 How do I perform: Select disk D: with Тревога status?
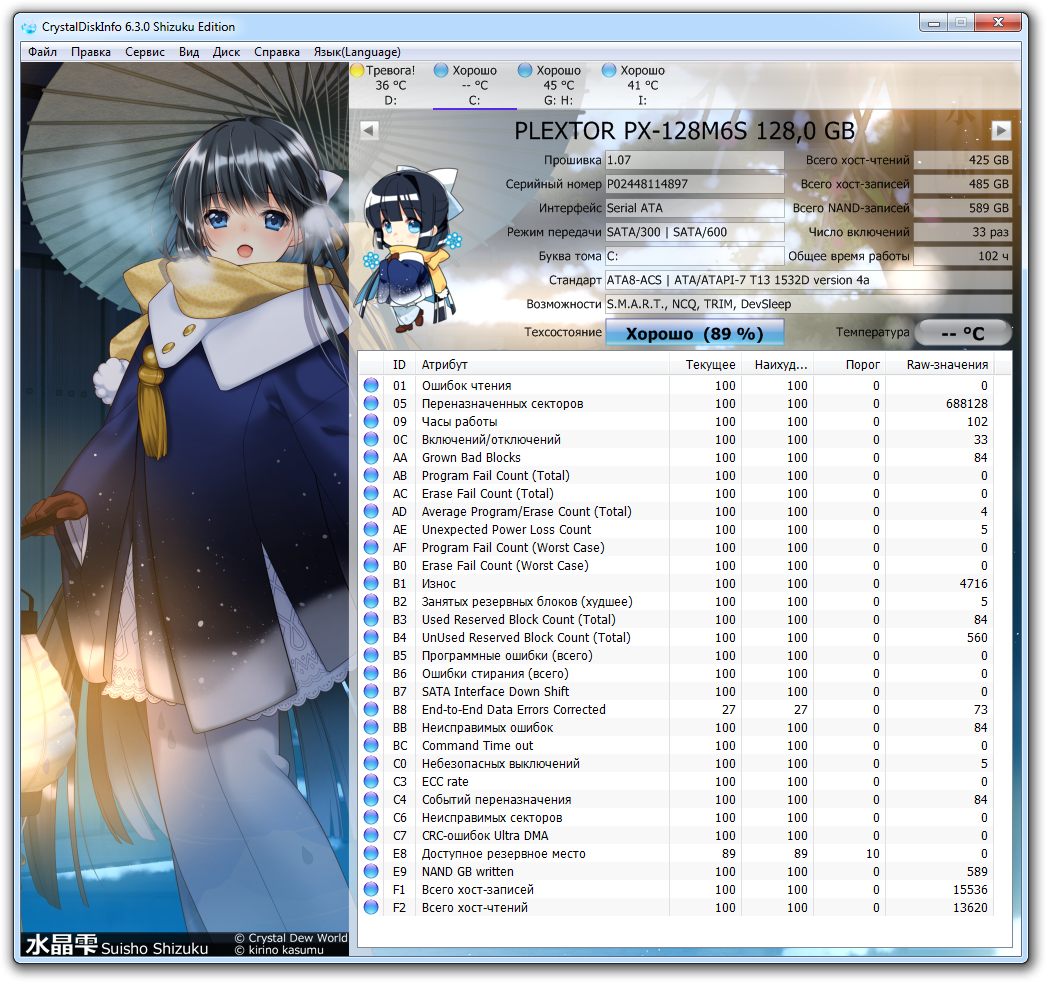(391, 85)
